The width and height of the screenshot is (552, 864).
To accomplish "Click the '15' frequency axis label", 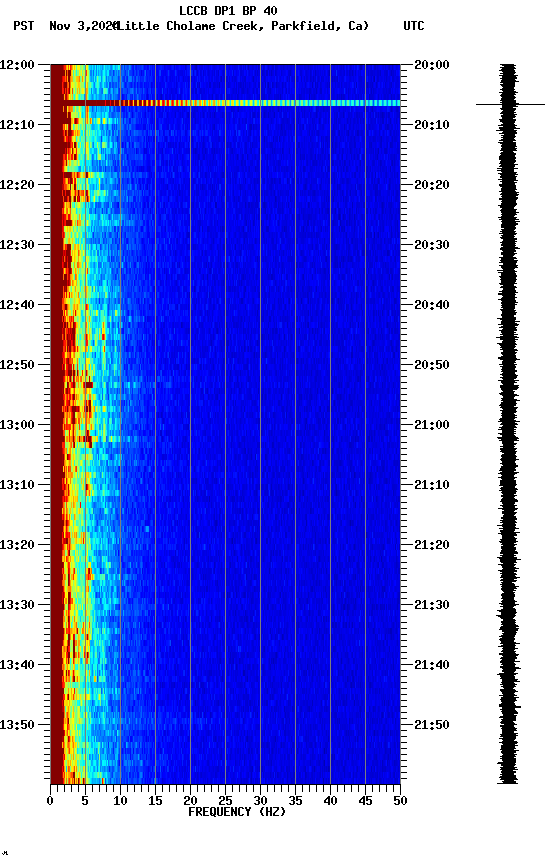I will 155,801.
